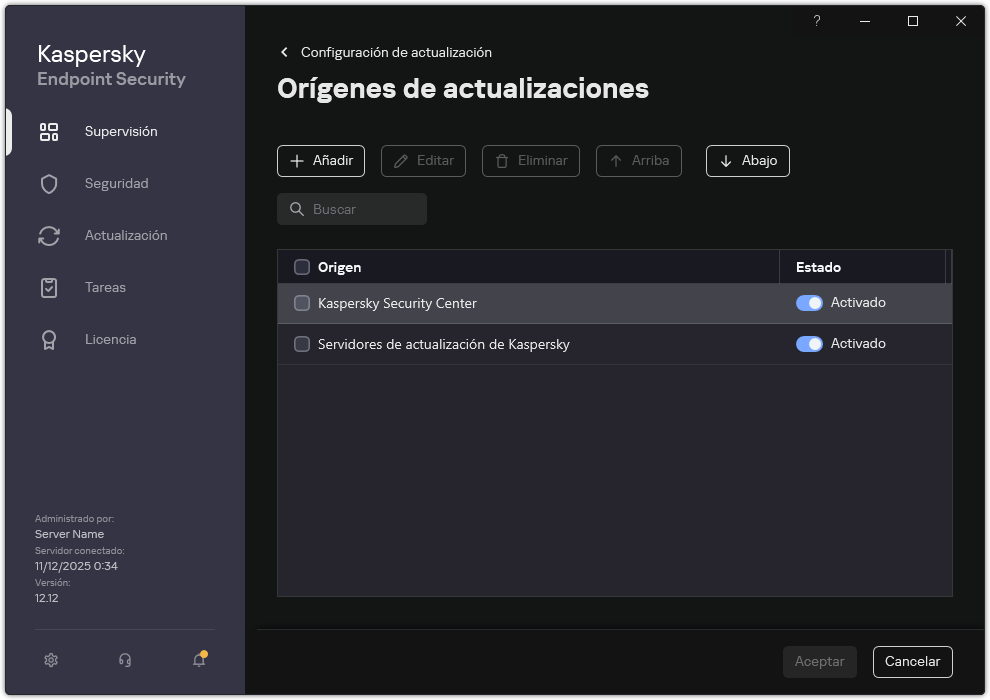Image resolution: width=990 pixels, height=700 pixels.
Task: Click the Añadir button
Action: tap(320, 160)
